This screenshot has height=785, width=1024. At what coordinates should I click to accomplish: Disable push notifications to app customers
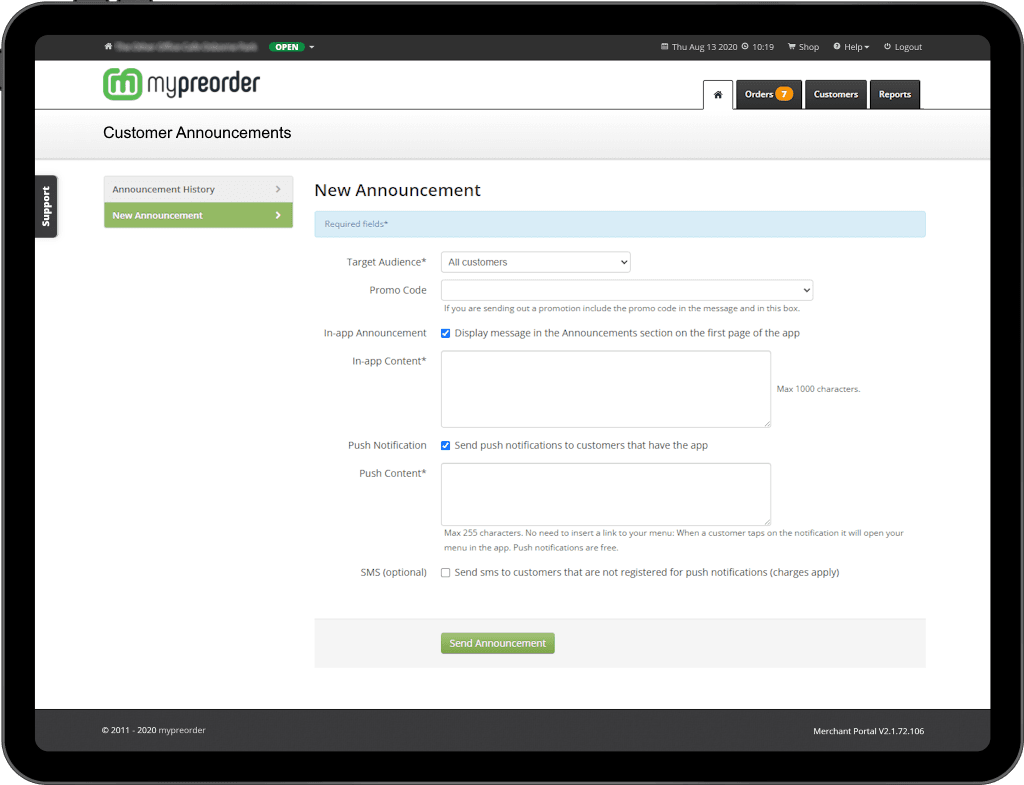(x=445, y=445)
